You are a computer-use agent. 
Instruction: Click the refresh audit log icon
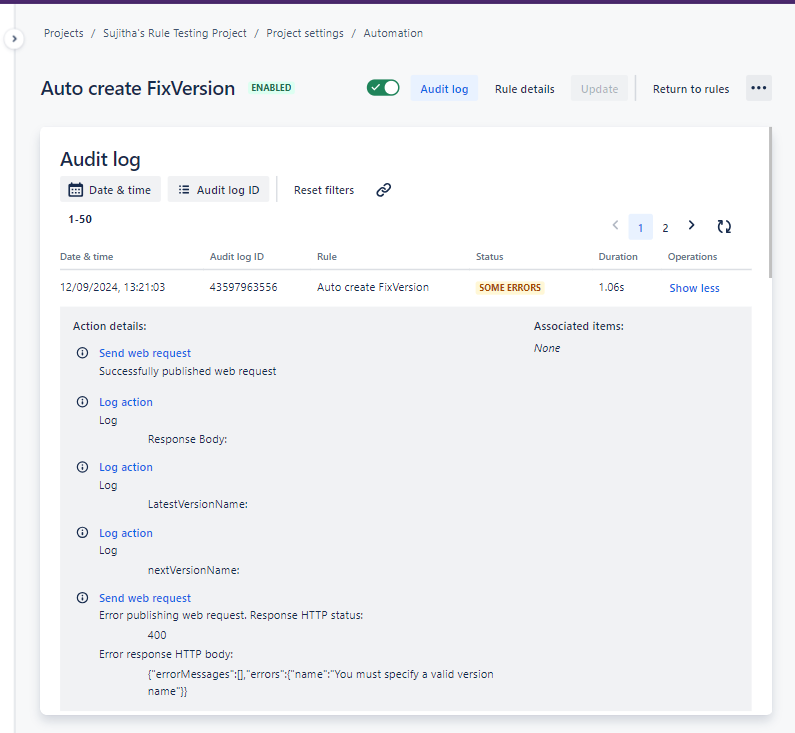tap(724, 227)
